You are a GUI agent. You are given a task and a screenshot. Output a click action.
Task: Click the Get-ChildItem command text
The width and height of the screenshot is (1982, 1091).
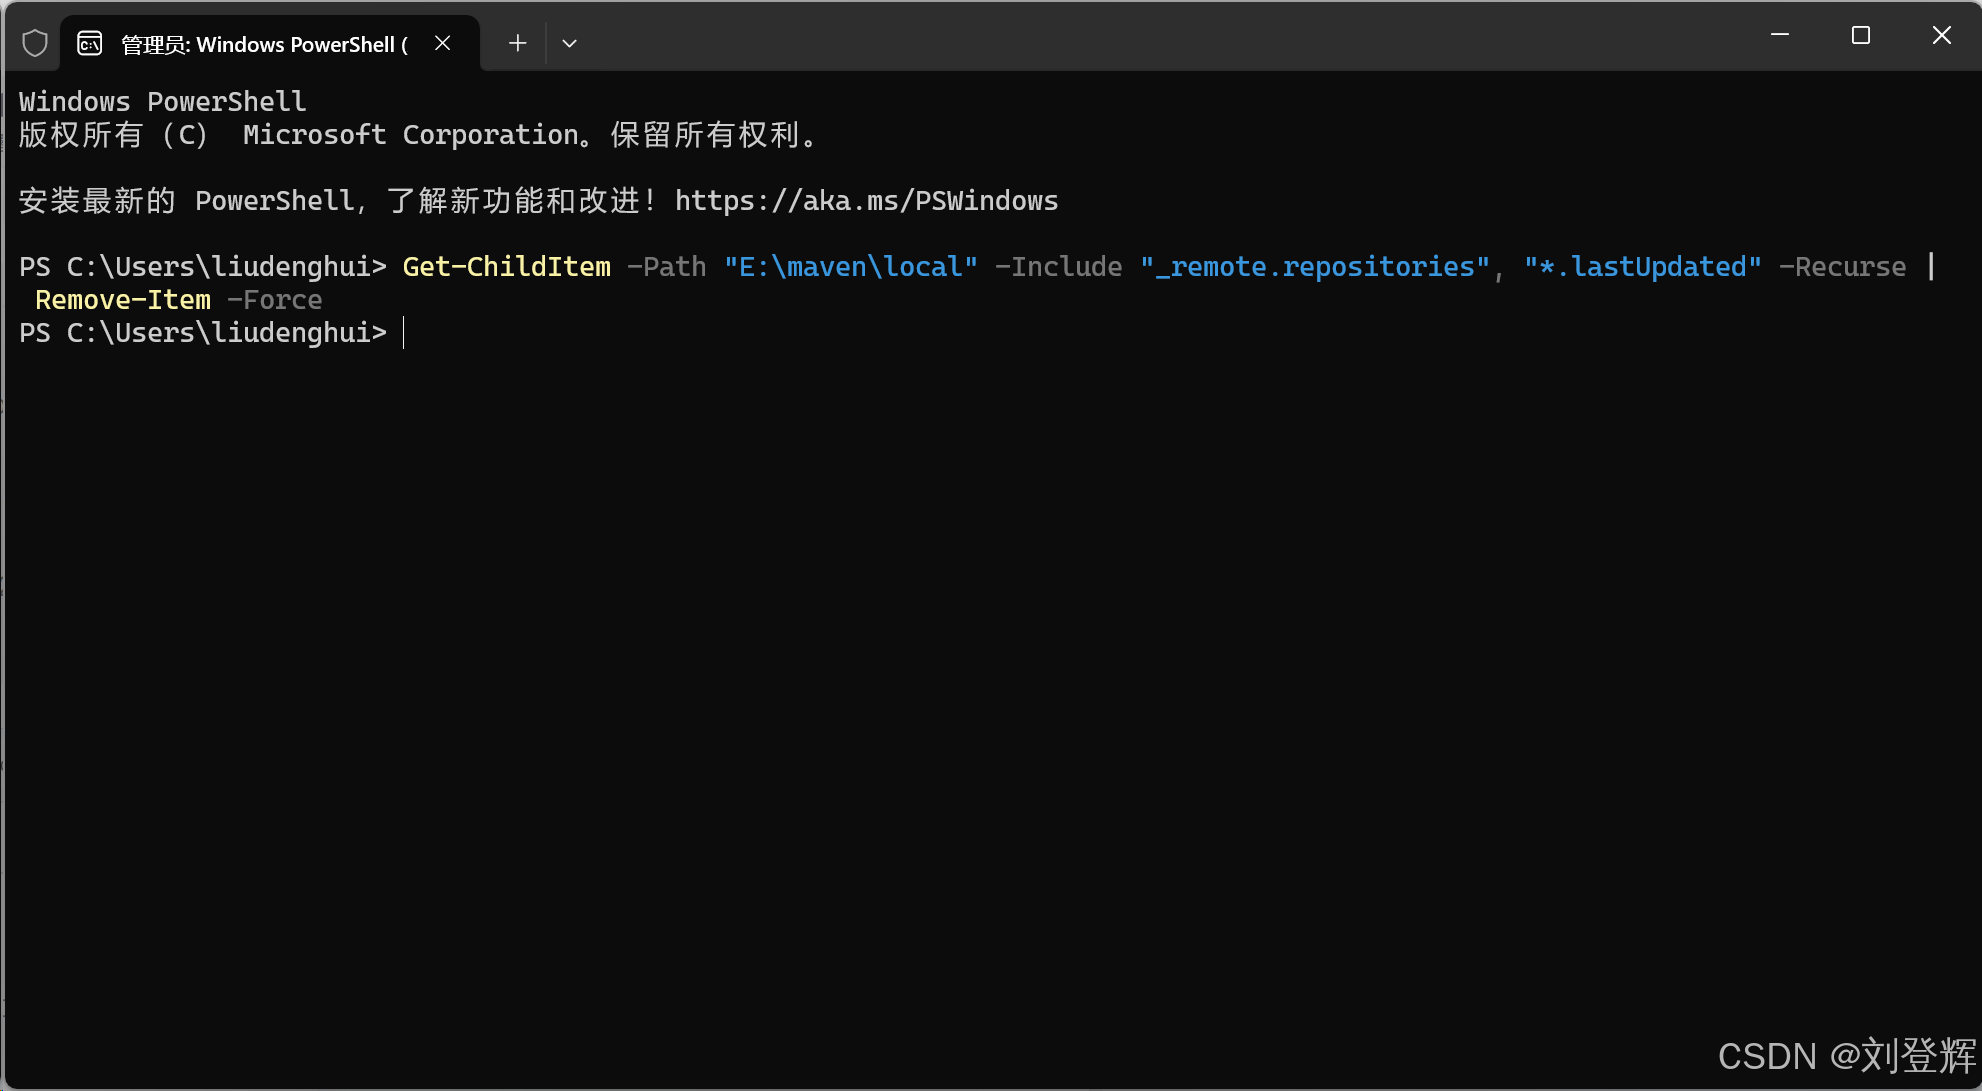[x=506, y=267]
